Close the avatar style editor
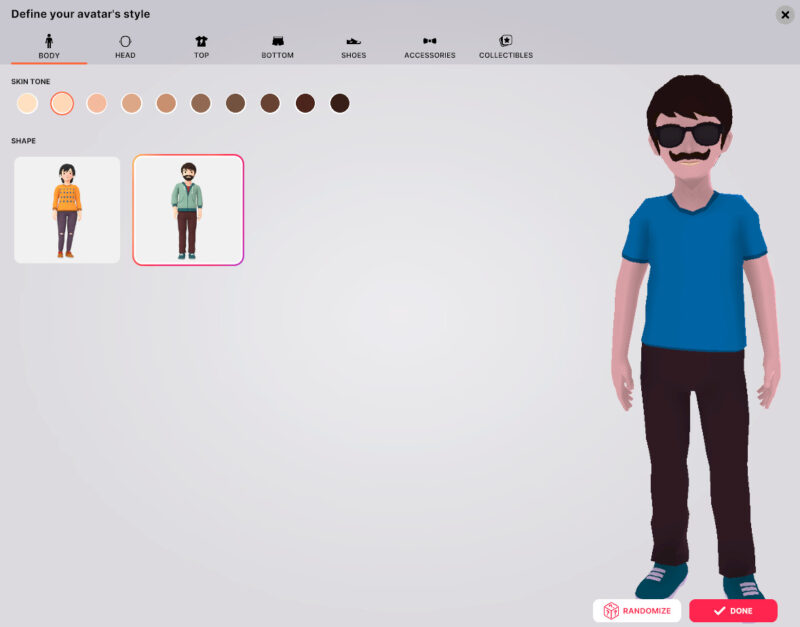 click(x=784, y=15)
